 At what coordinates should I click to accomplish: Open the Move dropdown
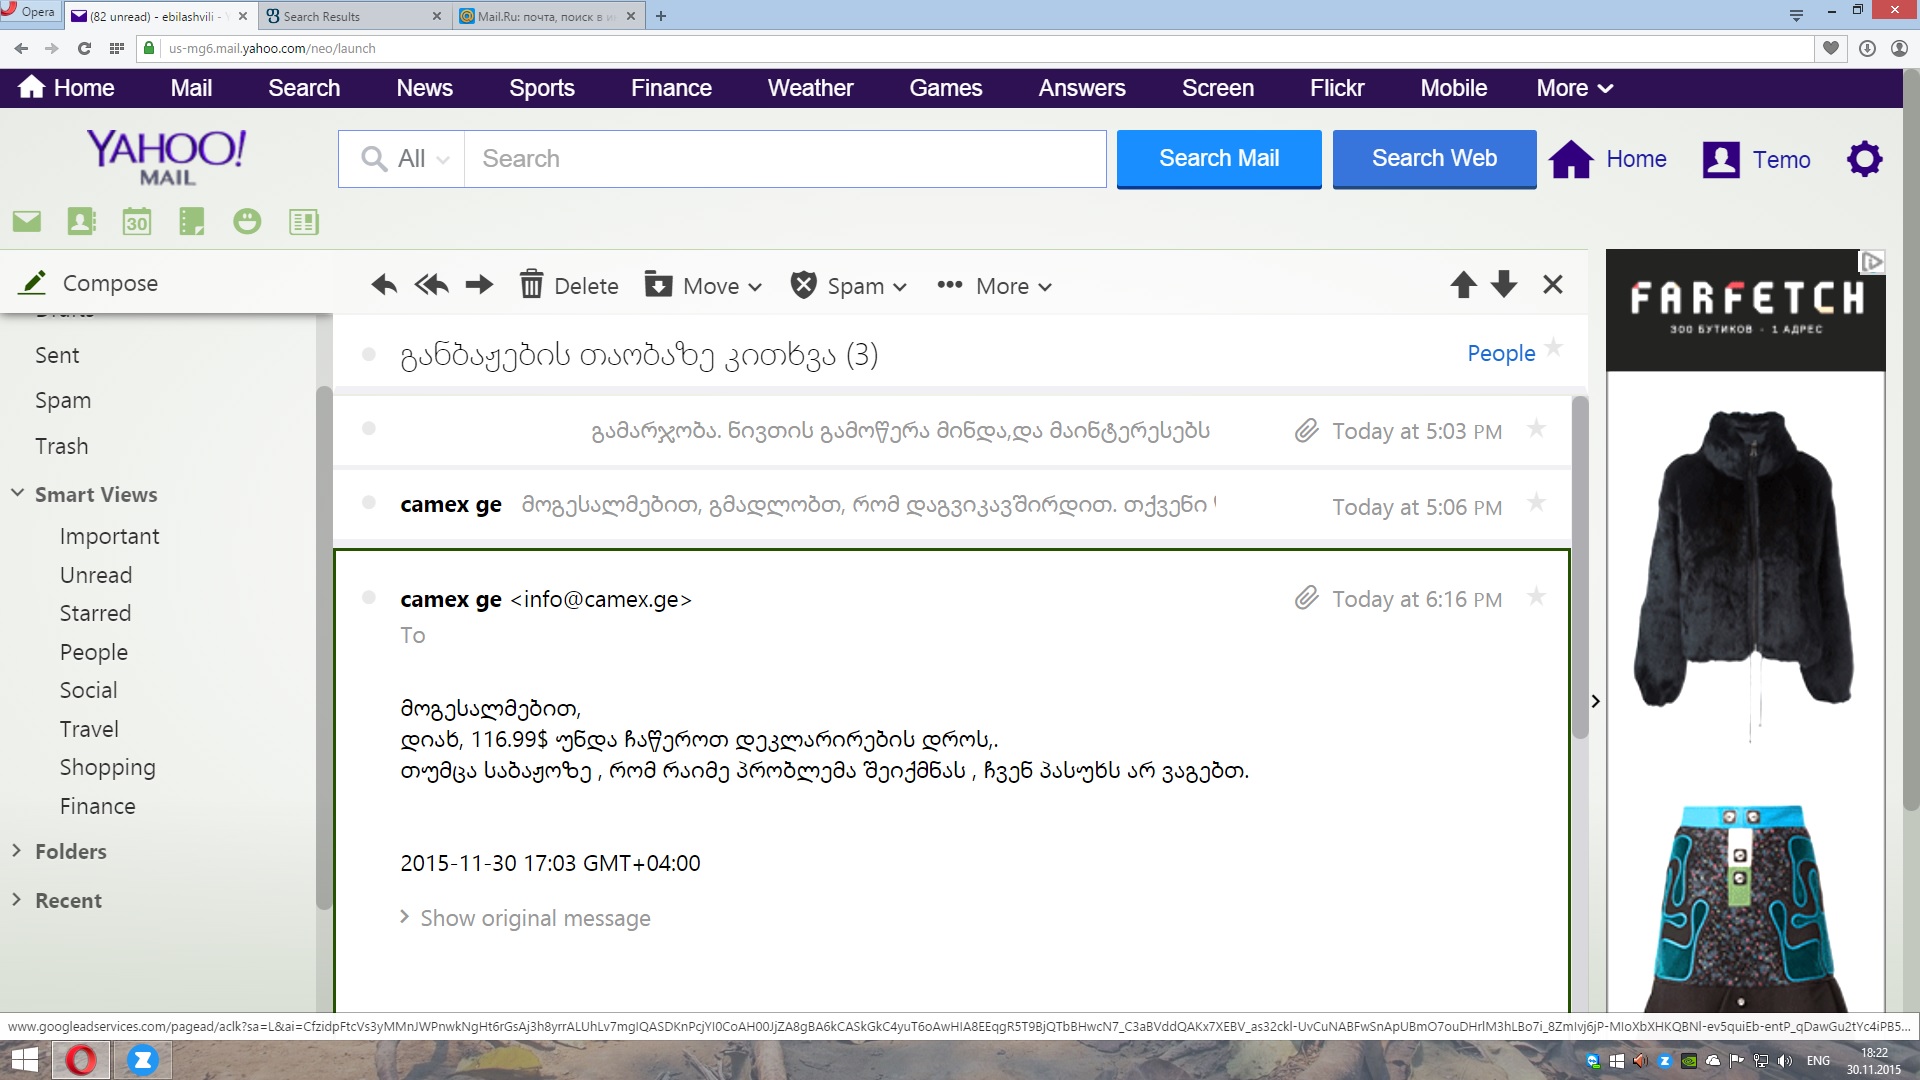(703, 286)
